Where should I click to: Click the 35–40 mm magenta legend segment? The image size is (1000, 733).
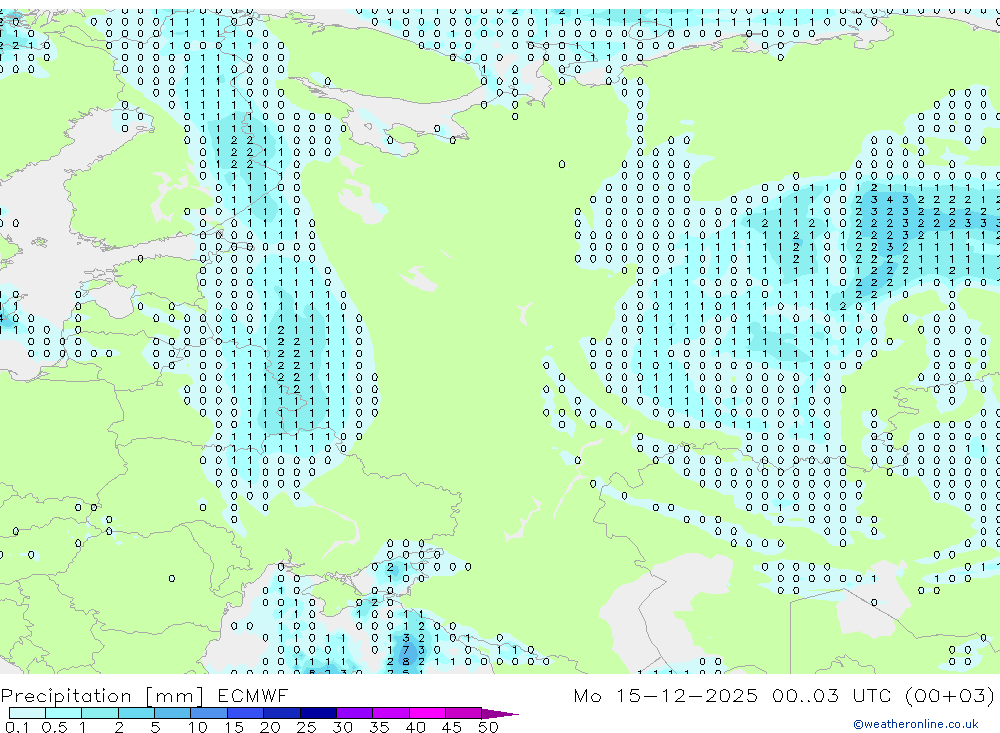[x=391, y=713]
